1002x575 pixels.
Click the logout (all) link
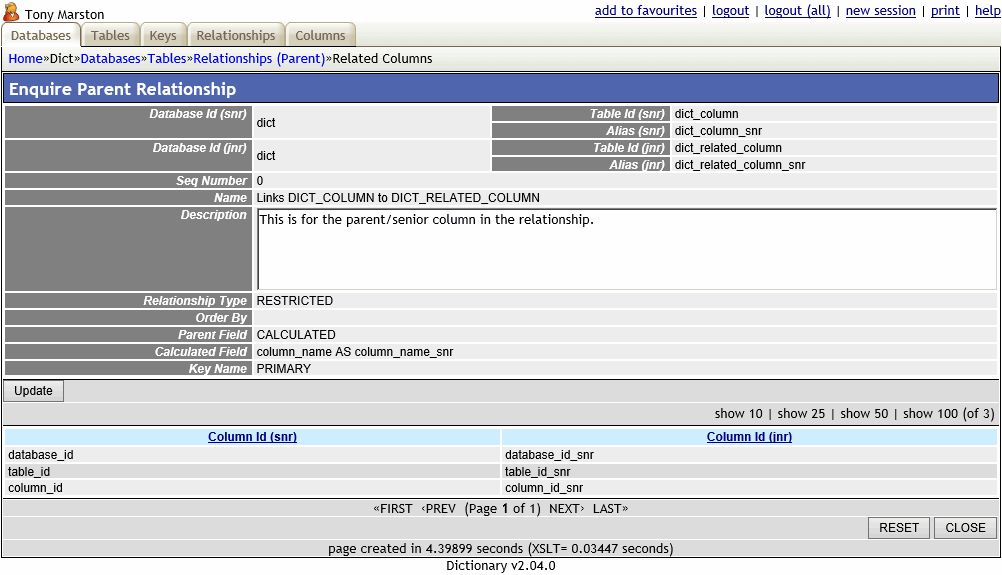click(798, 11)
